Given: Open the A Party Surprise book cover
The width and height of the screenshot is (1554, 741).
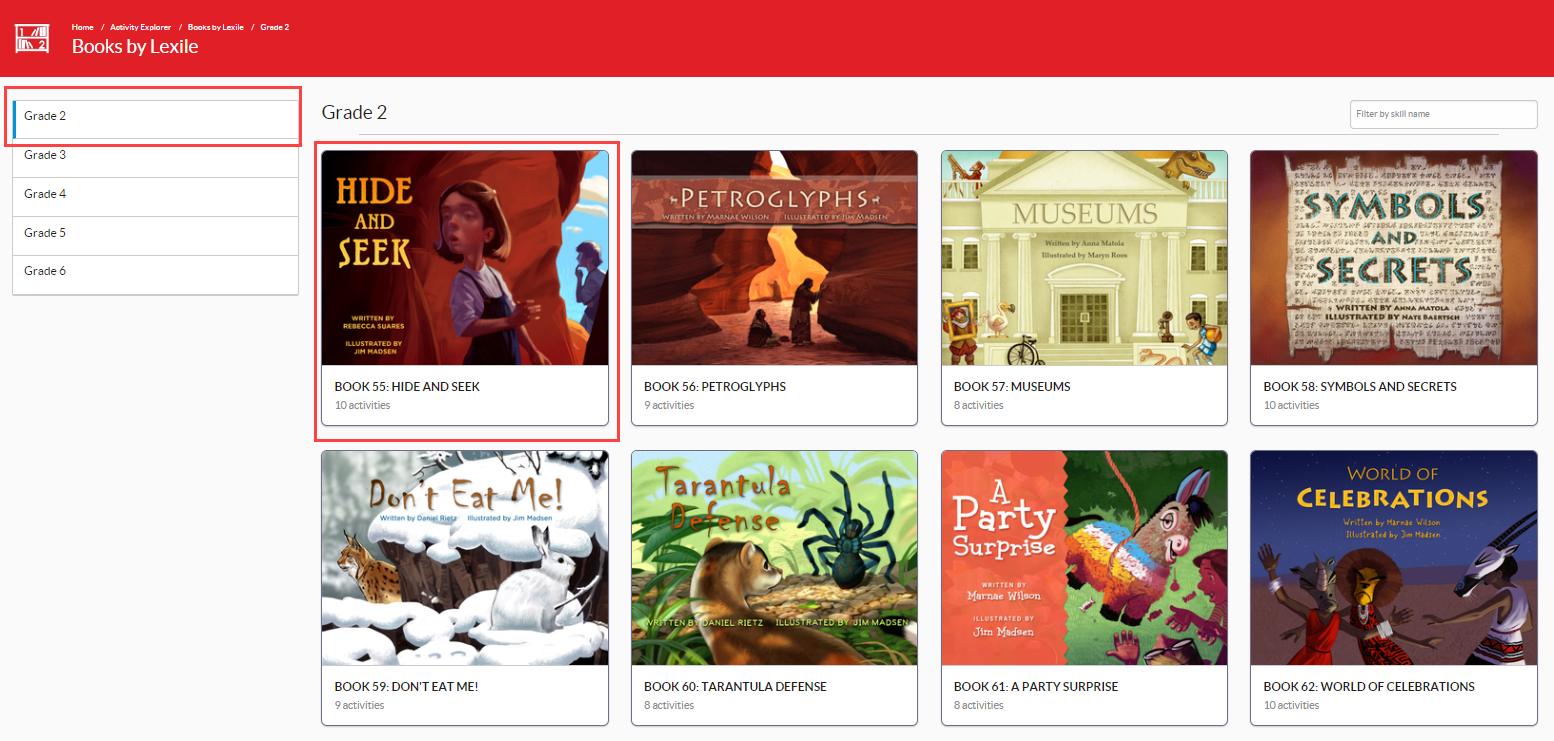Looking at the screenshot, I should click(x=1084, y=558).
